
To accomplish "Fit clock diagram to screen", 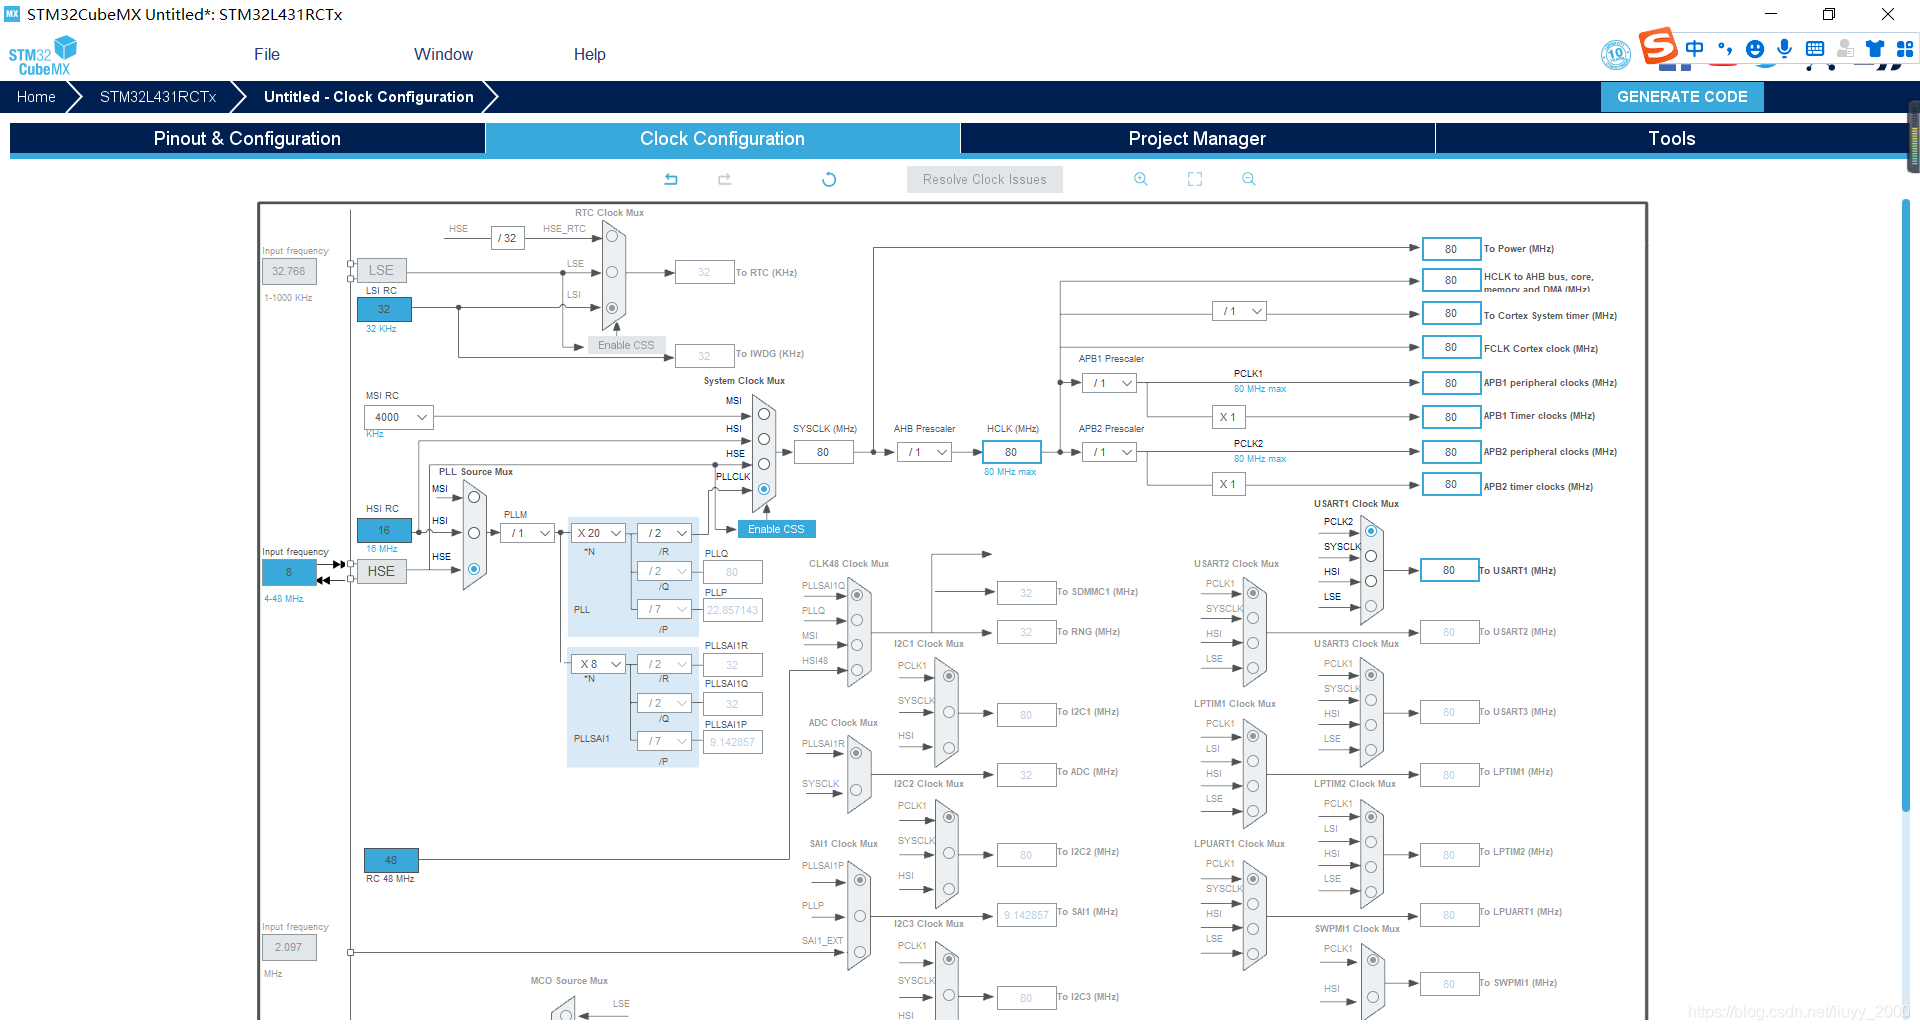I will click(x=1195, y=179).
